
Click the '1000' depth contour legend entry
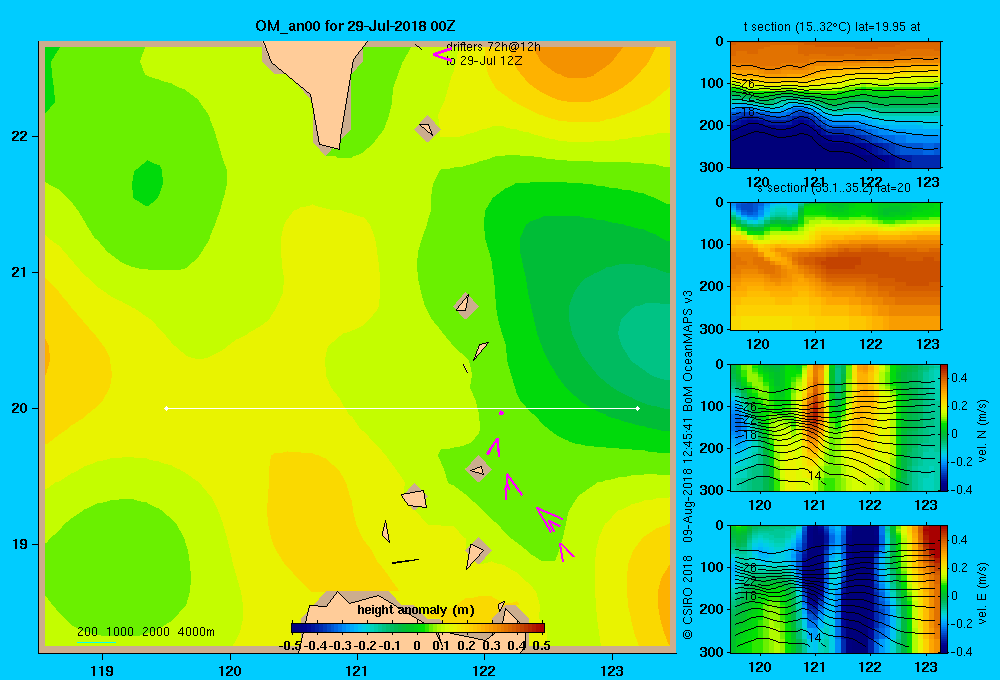[x=120, y=632]
